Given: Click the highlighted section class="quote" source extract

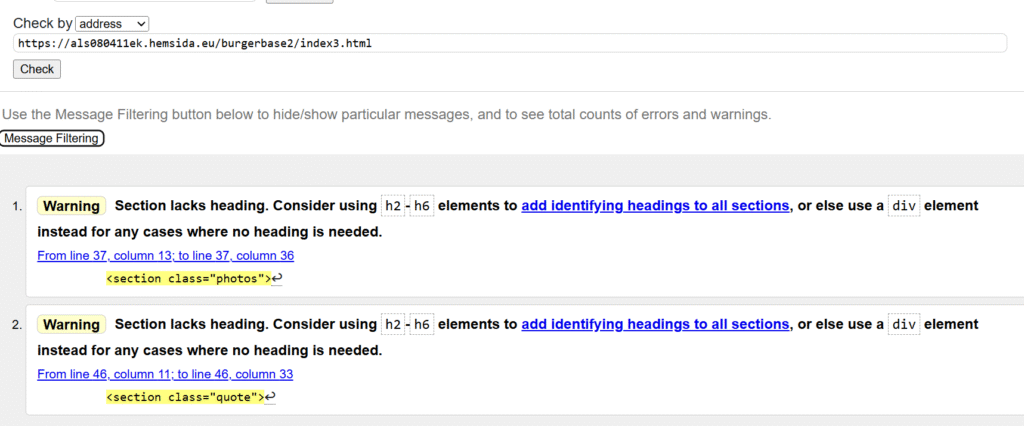Looking at the screenshot, I should pos(184,397).
